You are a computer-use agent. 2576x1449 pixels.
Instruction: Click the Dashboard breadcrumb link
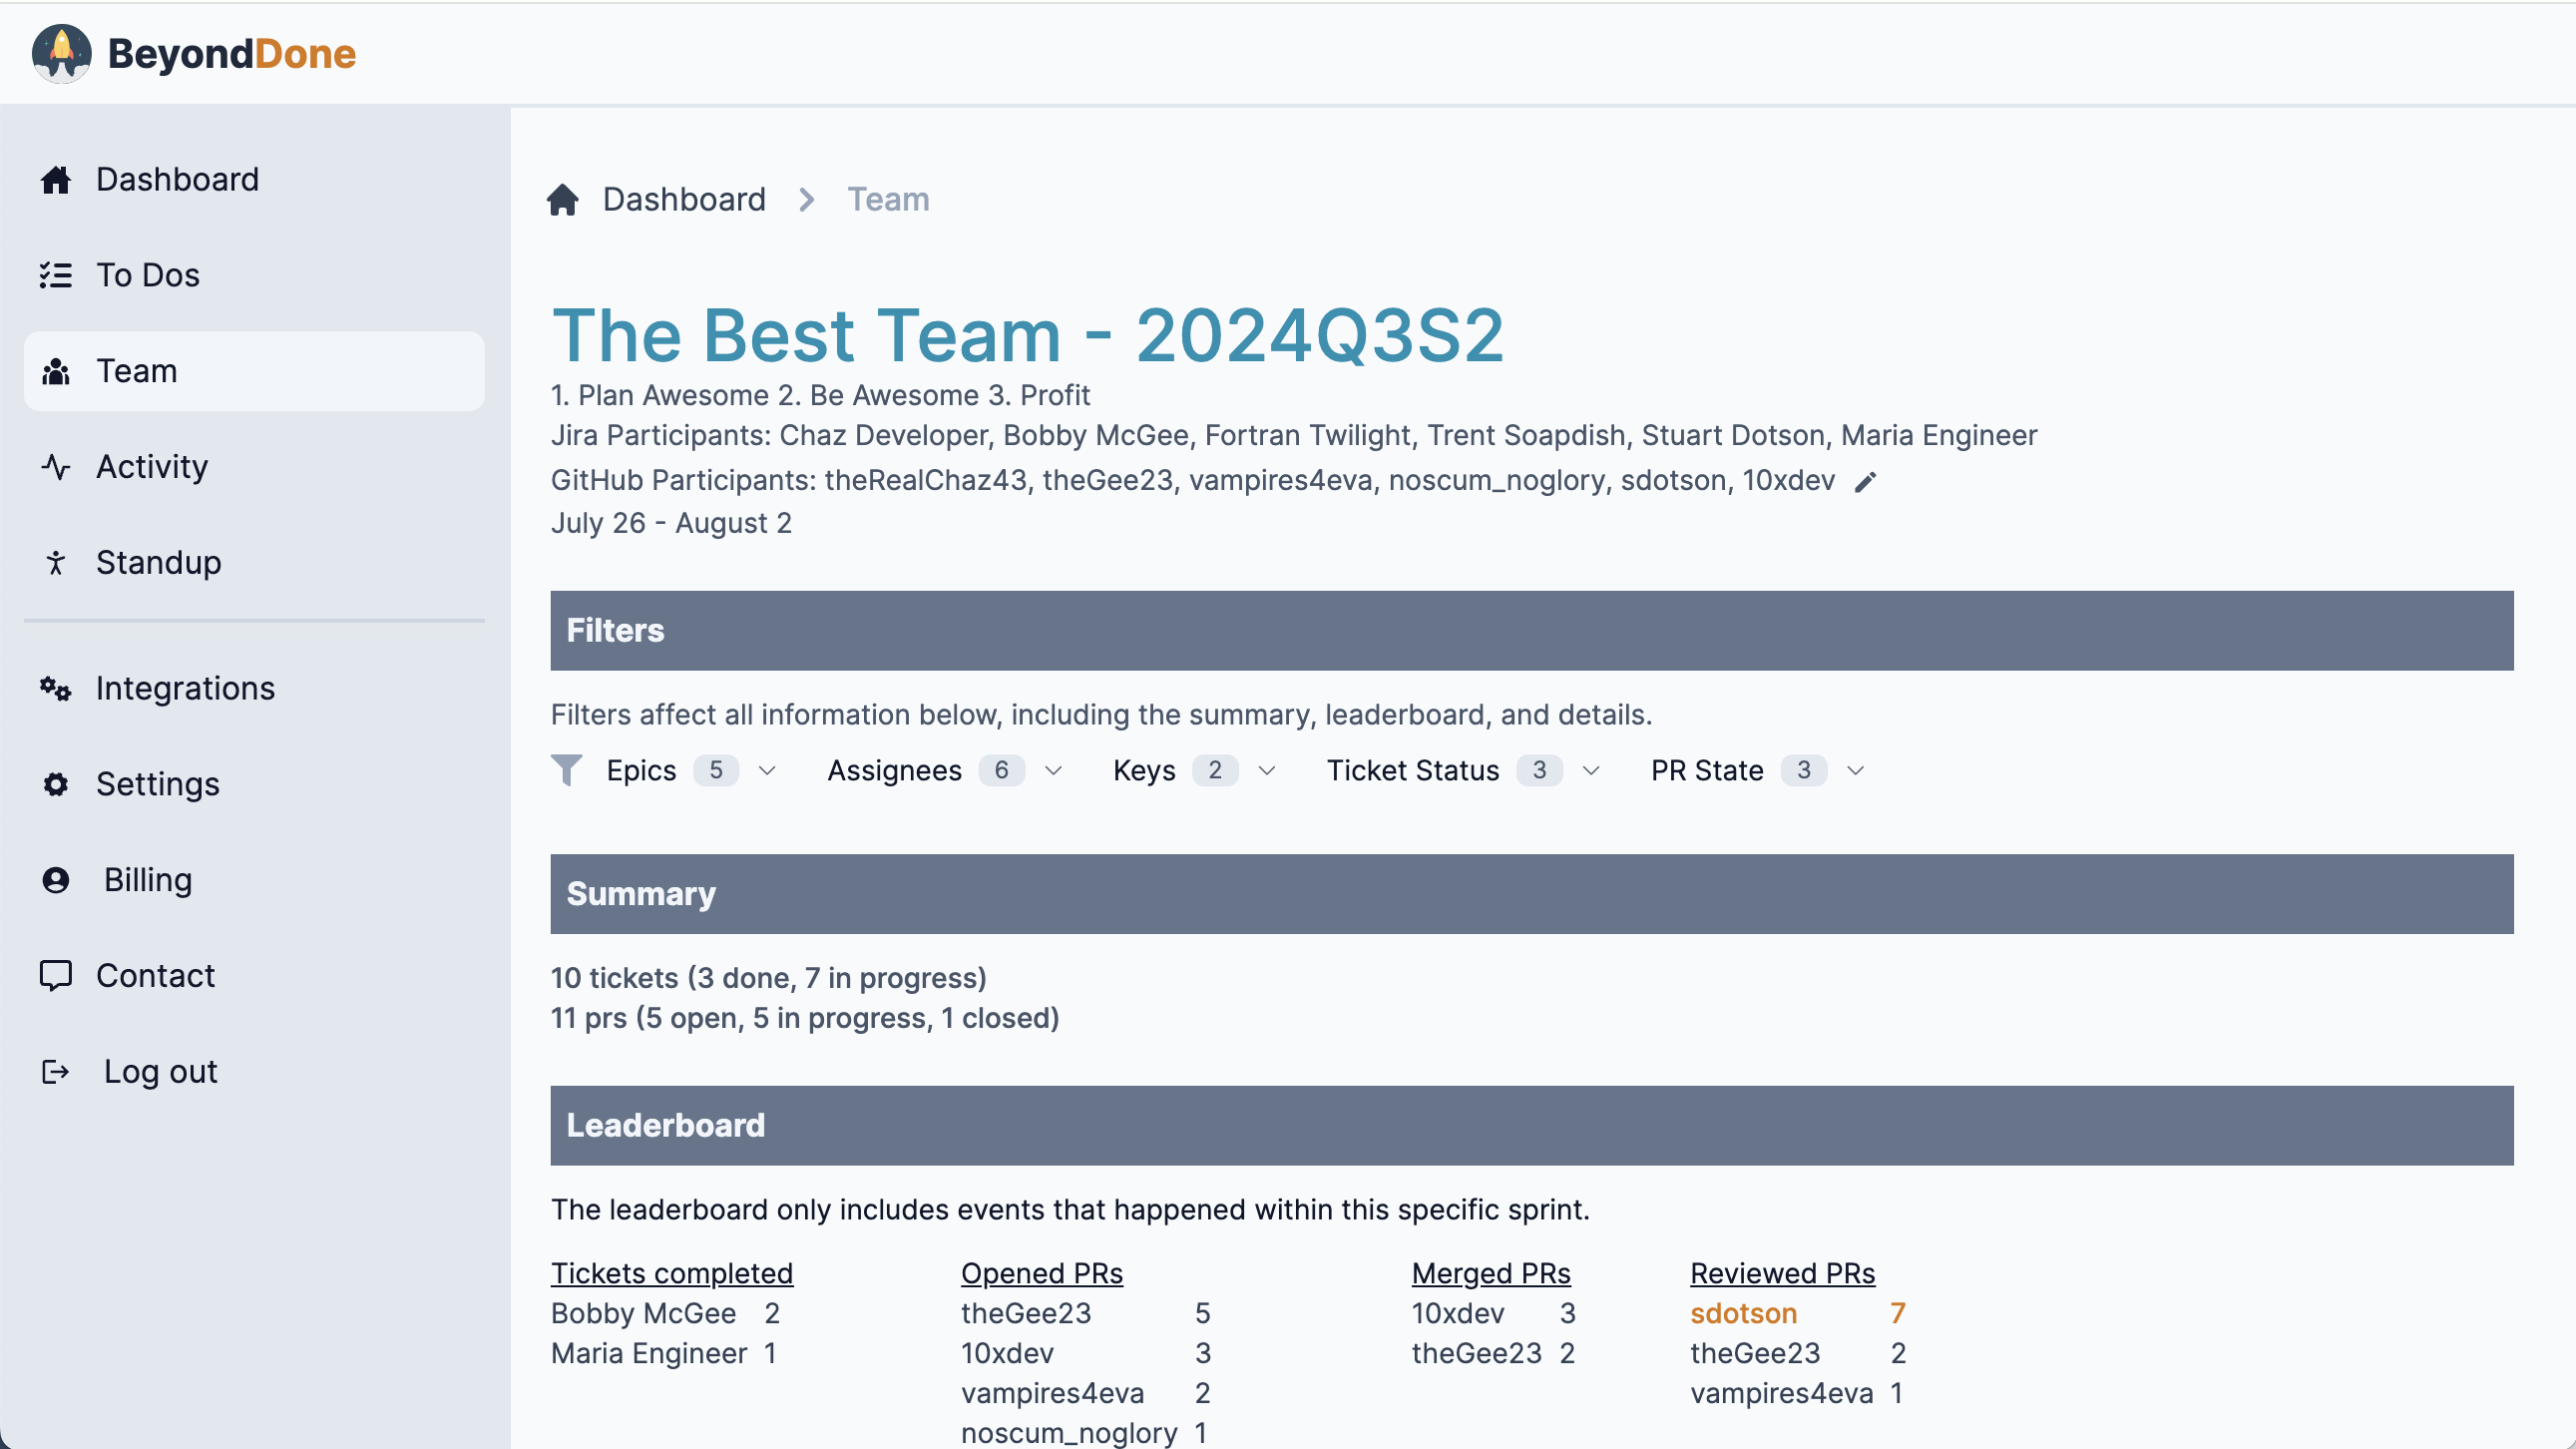tap(684, 200)
